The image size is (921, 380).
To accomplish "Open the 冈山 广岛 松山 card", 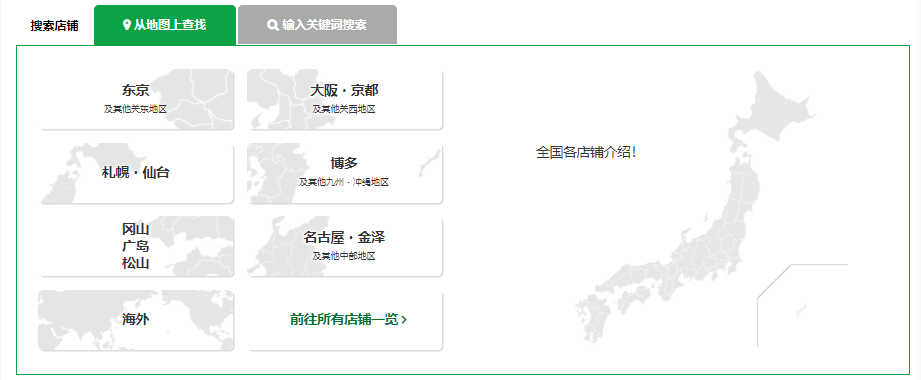I will click(136, 247).
